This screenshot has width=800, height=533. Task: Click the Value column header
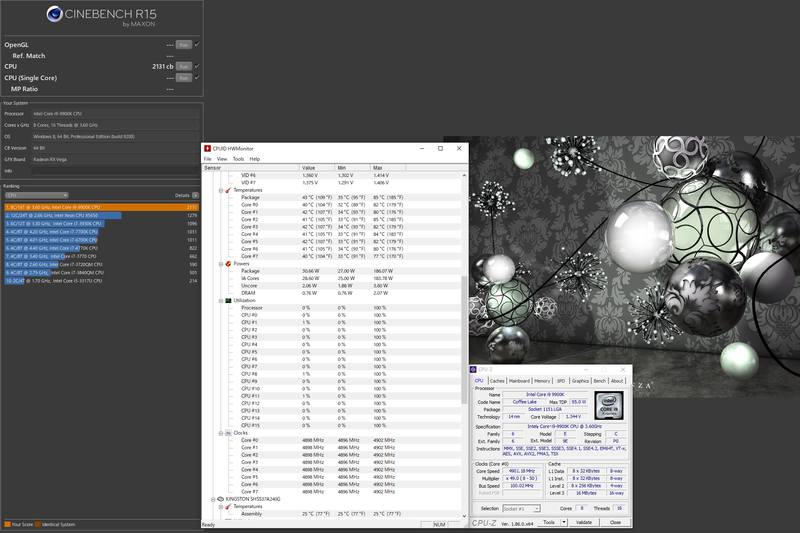(x=317, y=168)
